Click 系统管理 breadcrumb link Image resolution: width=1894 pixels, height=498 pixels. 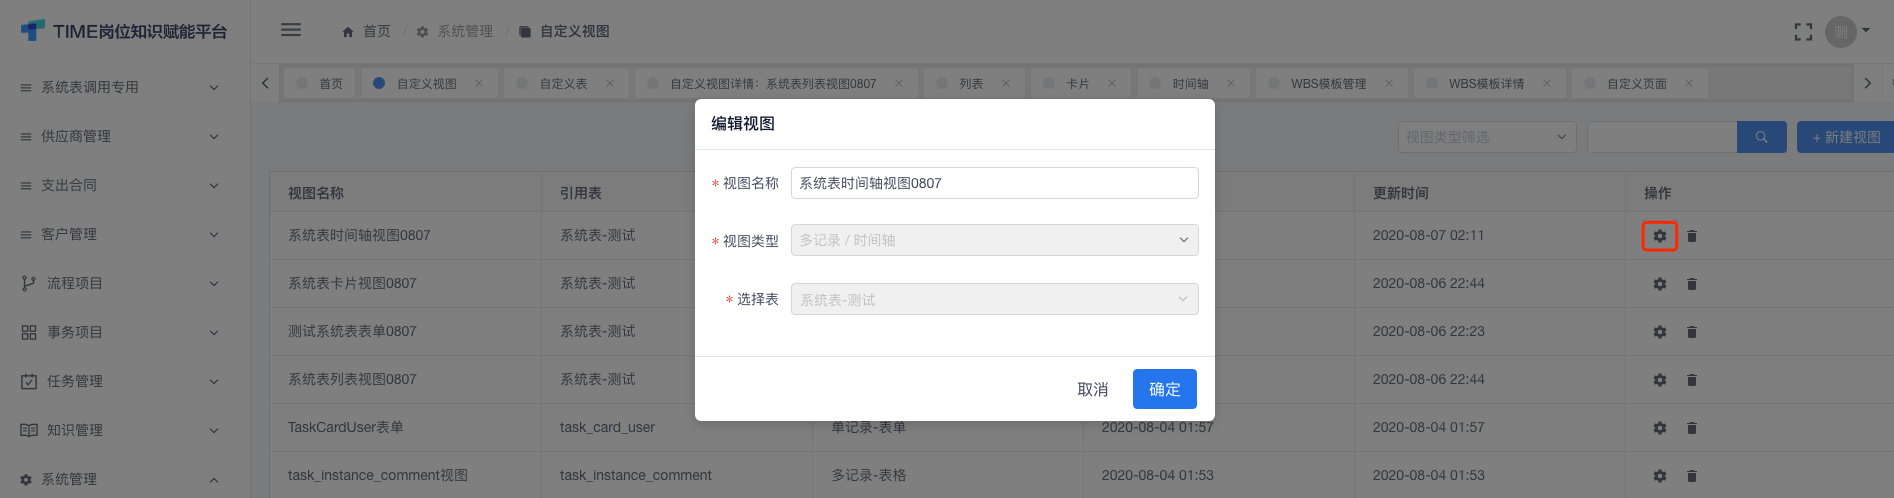[465, 31]
